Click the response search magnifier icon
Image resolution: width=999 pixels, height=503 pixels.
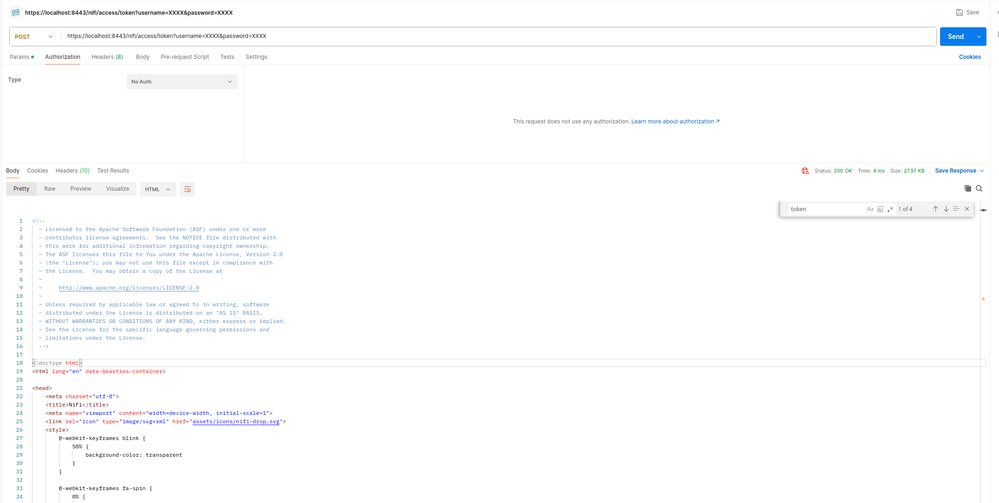coord(979,189)
